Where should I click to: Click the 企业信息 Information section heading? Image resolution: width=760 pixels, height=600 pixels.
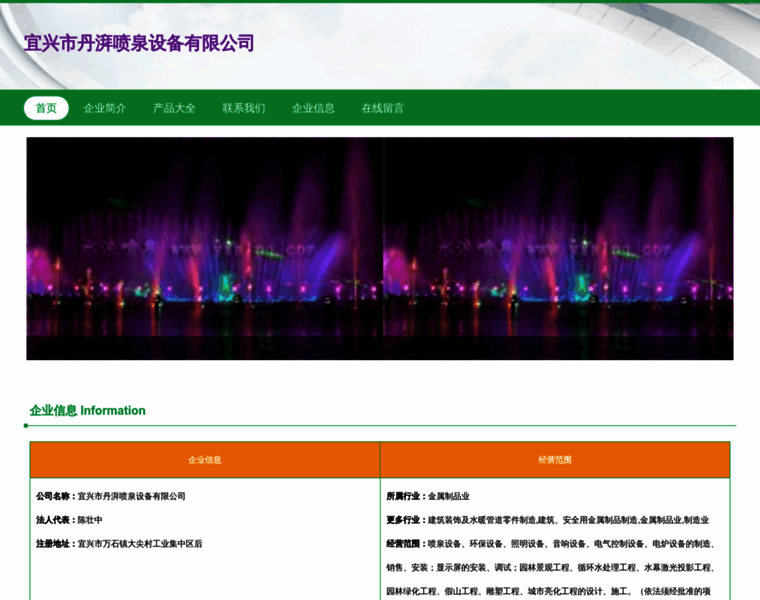pyautogui.click(x=88, y=411)
